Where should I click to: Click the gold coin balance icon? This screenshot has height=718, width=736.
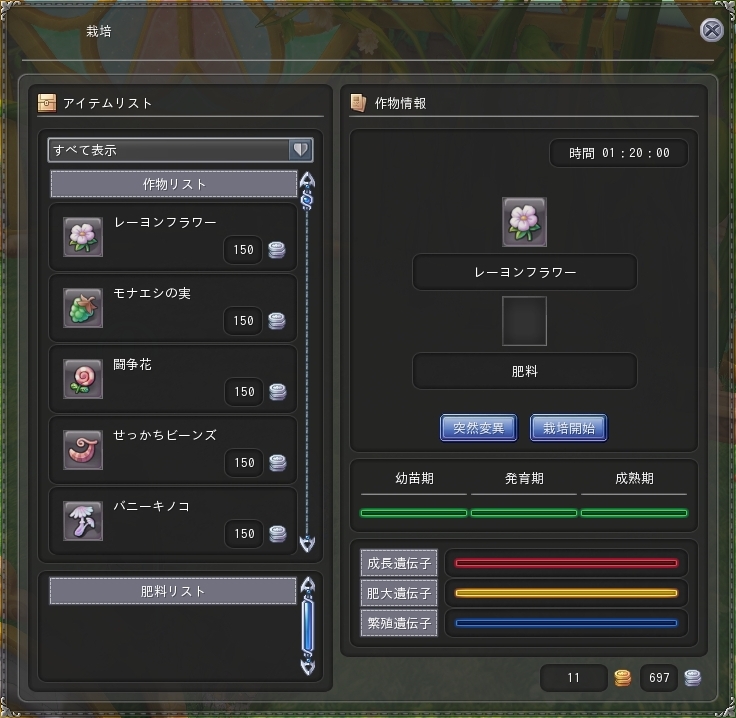tap(622, 678)
